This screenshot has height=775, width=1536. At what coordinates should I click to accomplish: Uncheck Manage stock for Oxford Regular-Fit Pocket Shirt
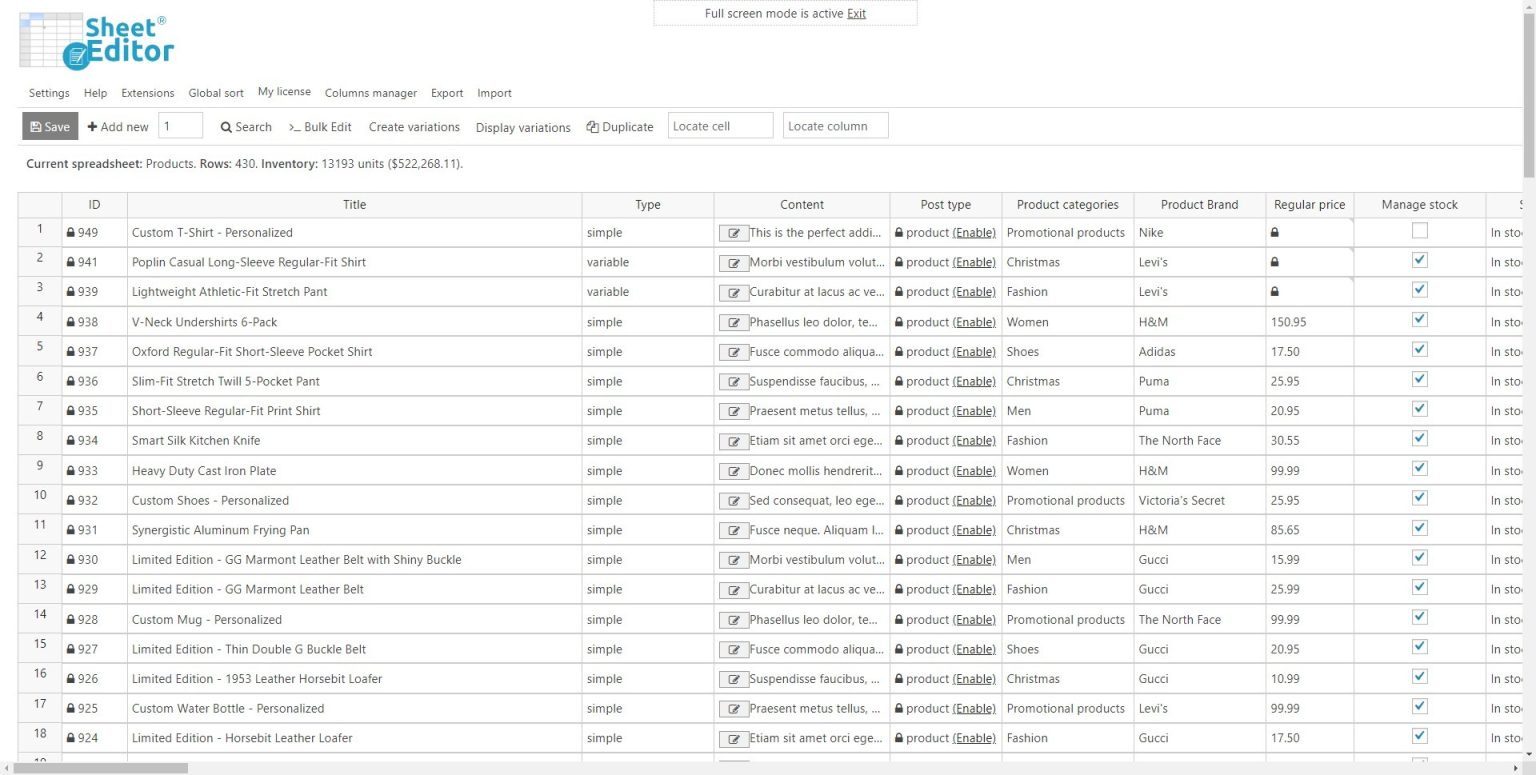point(1419,350)
